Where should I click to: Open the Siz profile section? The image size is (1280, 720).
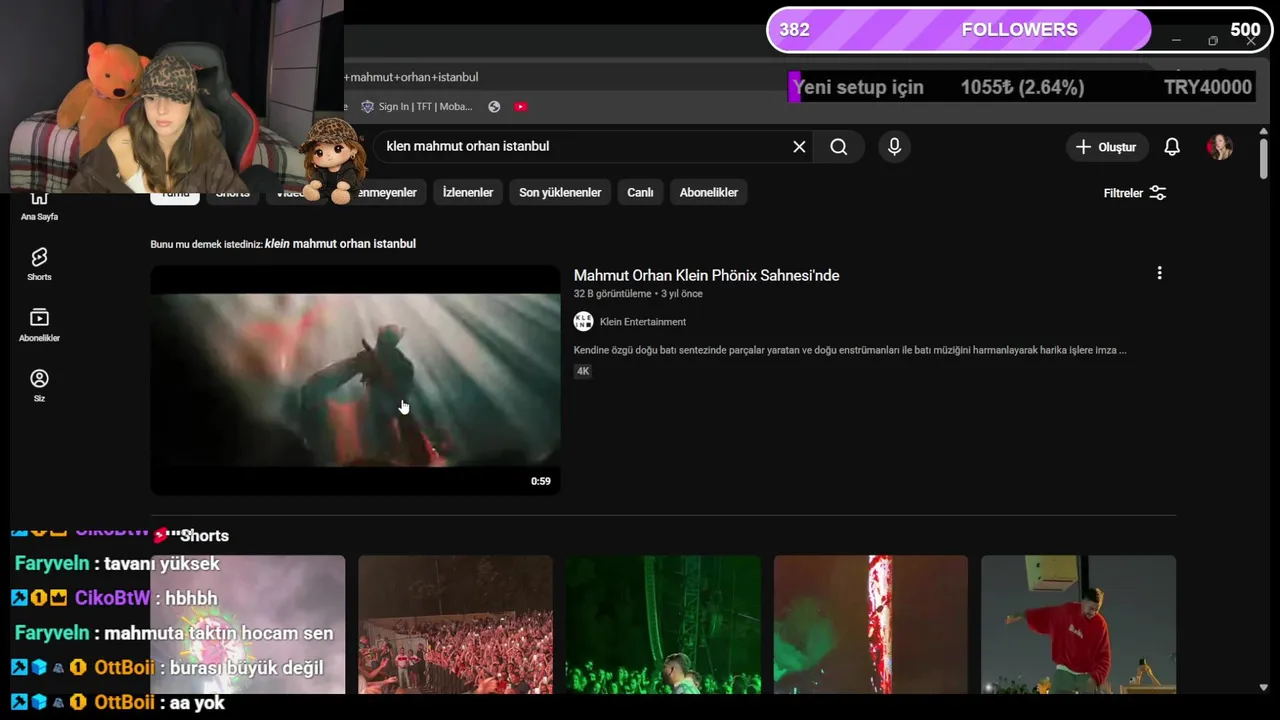tap(39, 385)
